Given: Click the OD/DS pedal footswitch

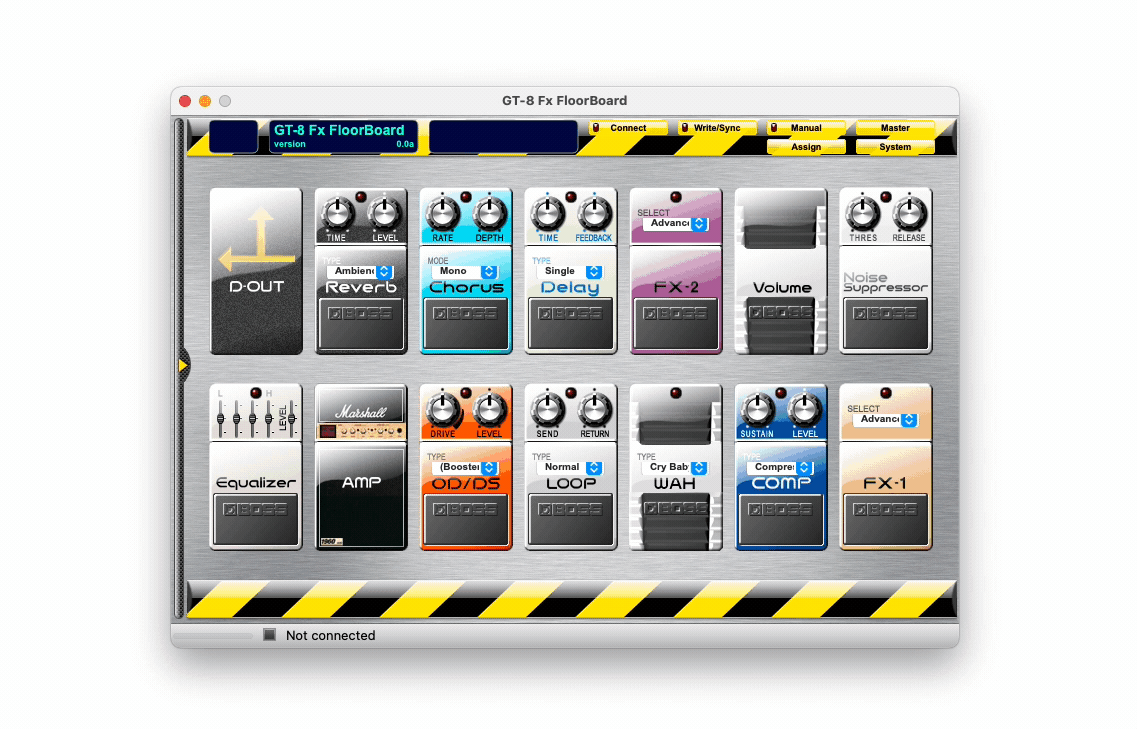Looking at the screenshot, I should point(466,519).
